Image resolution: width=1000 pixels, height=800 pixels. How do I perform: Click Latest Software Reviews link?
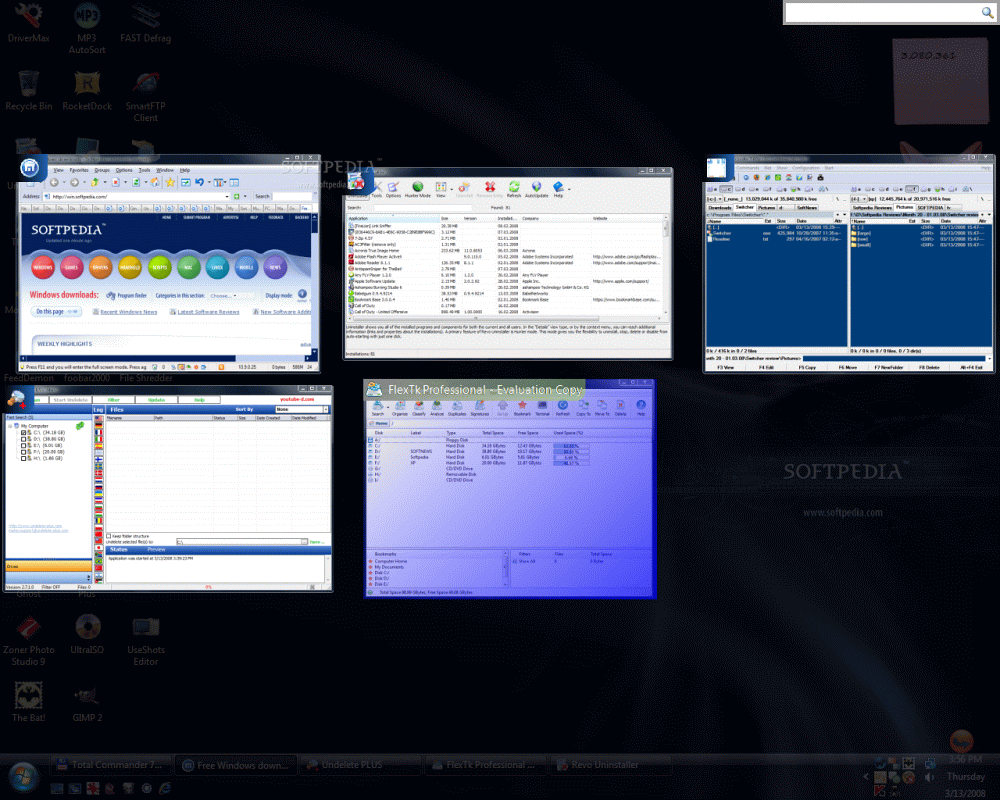point(209,312)
